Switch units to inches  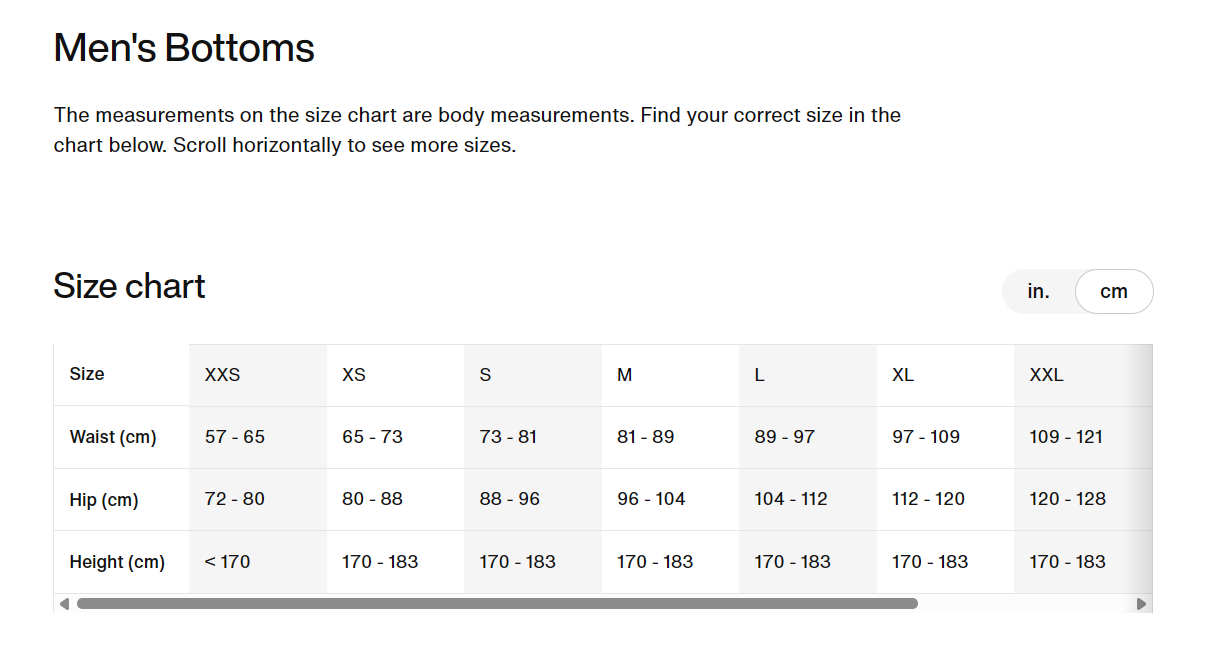point(1038,291)
